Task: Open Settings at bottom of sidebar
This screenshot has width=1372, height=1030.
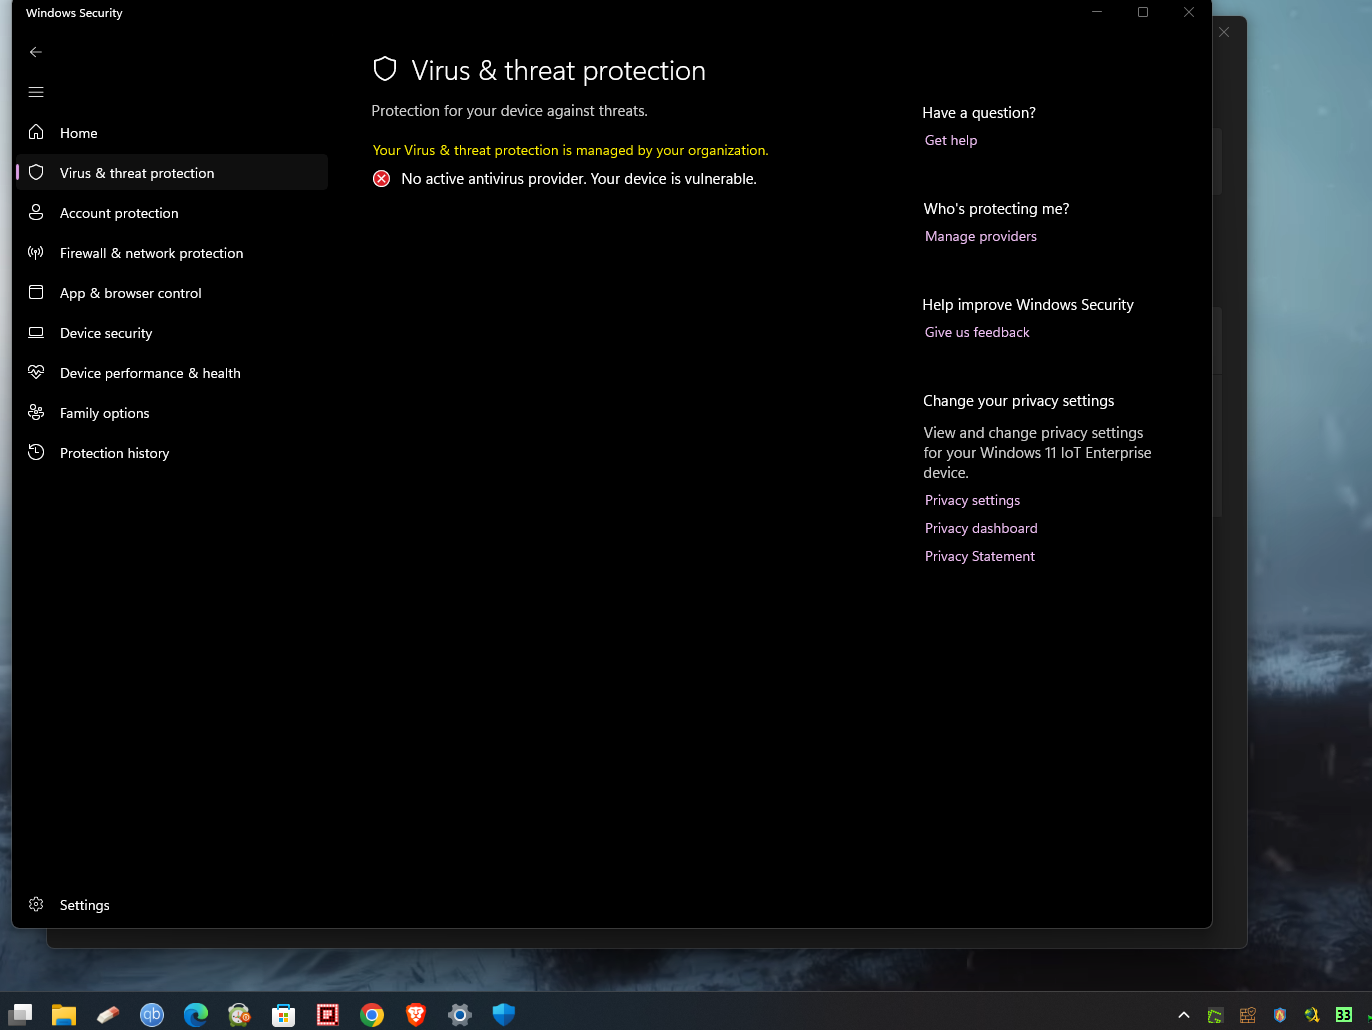Action: [x=172, y=905]
